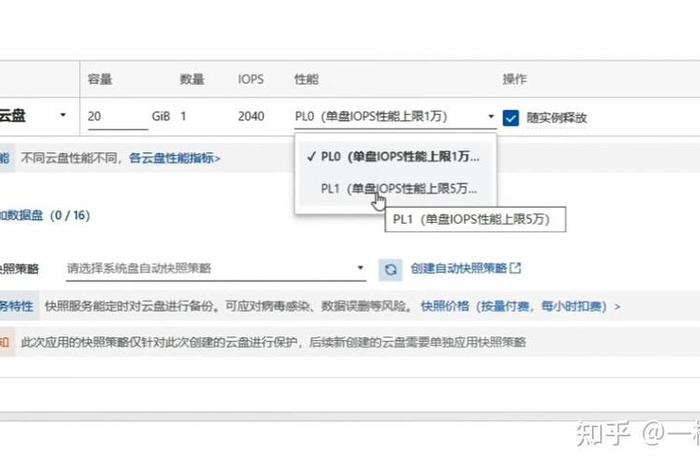Expand the 请选择系统盘自动快照策略 dropdown

(x=216, y=268)
